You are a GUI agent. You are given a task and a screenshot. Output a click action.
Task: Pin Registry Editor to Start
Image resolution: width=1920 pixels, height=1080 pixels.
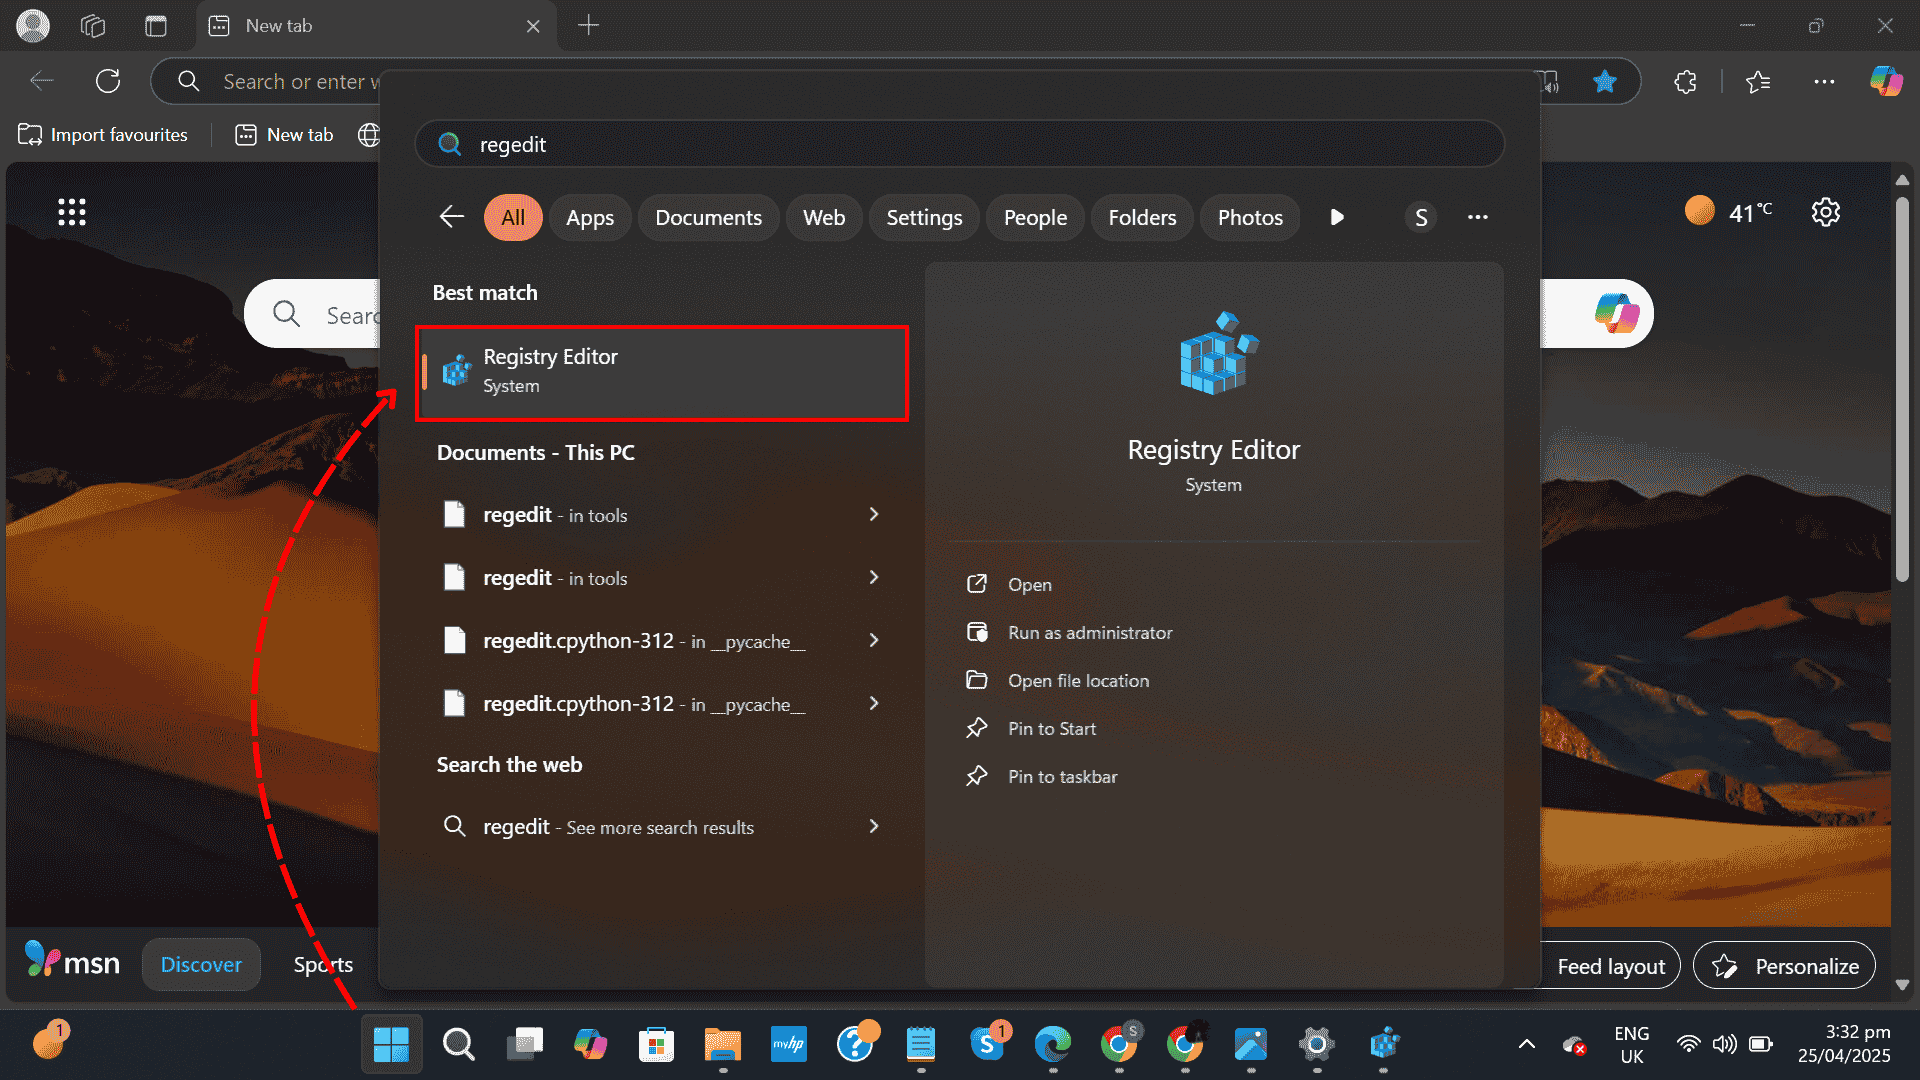(1051, 728)
